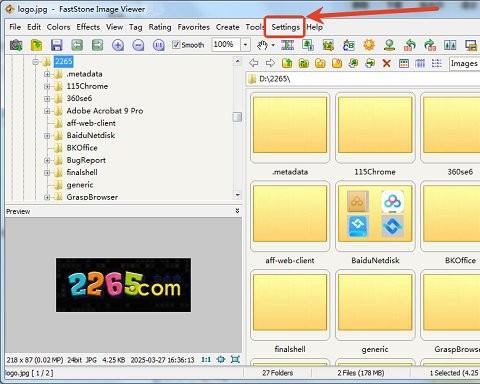The height and width of the screenshot is (384, 480).
Task: Expand the BugReport tree node
Action: click(47, 160)
